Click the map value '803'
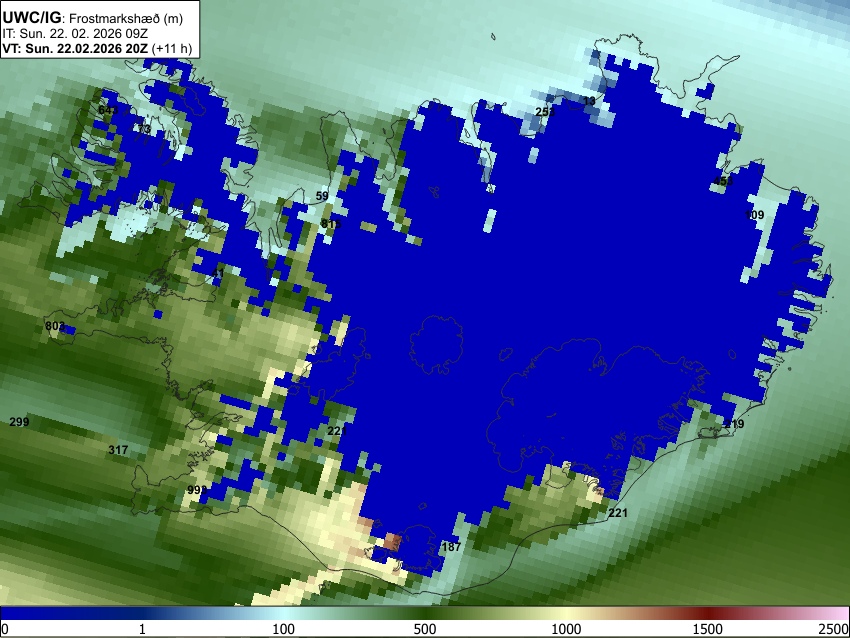Screen dimensions: 850x638 55,326
